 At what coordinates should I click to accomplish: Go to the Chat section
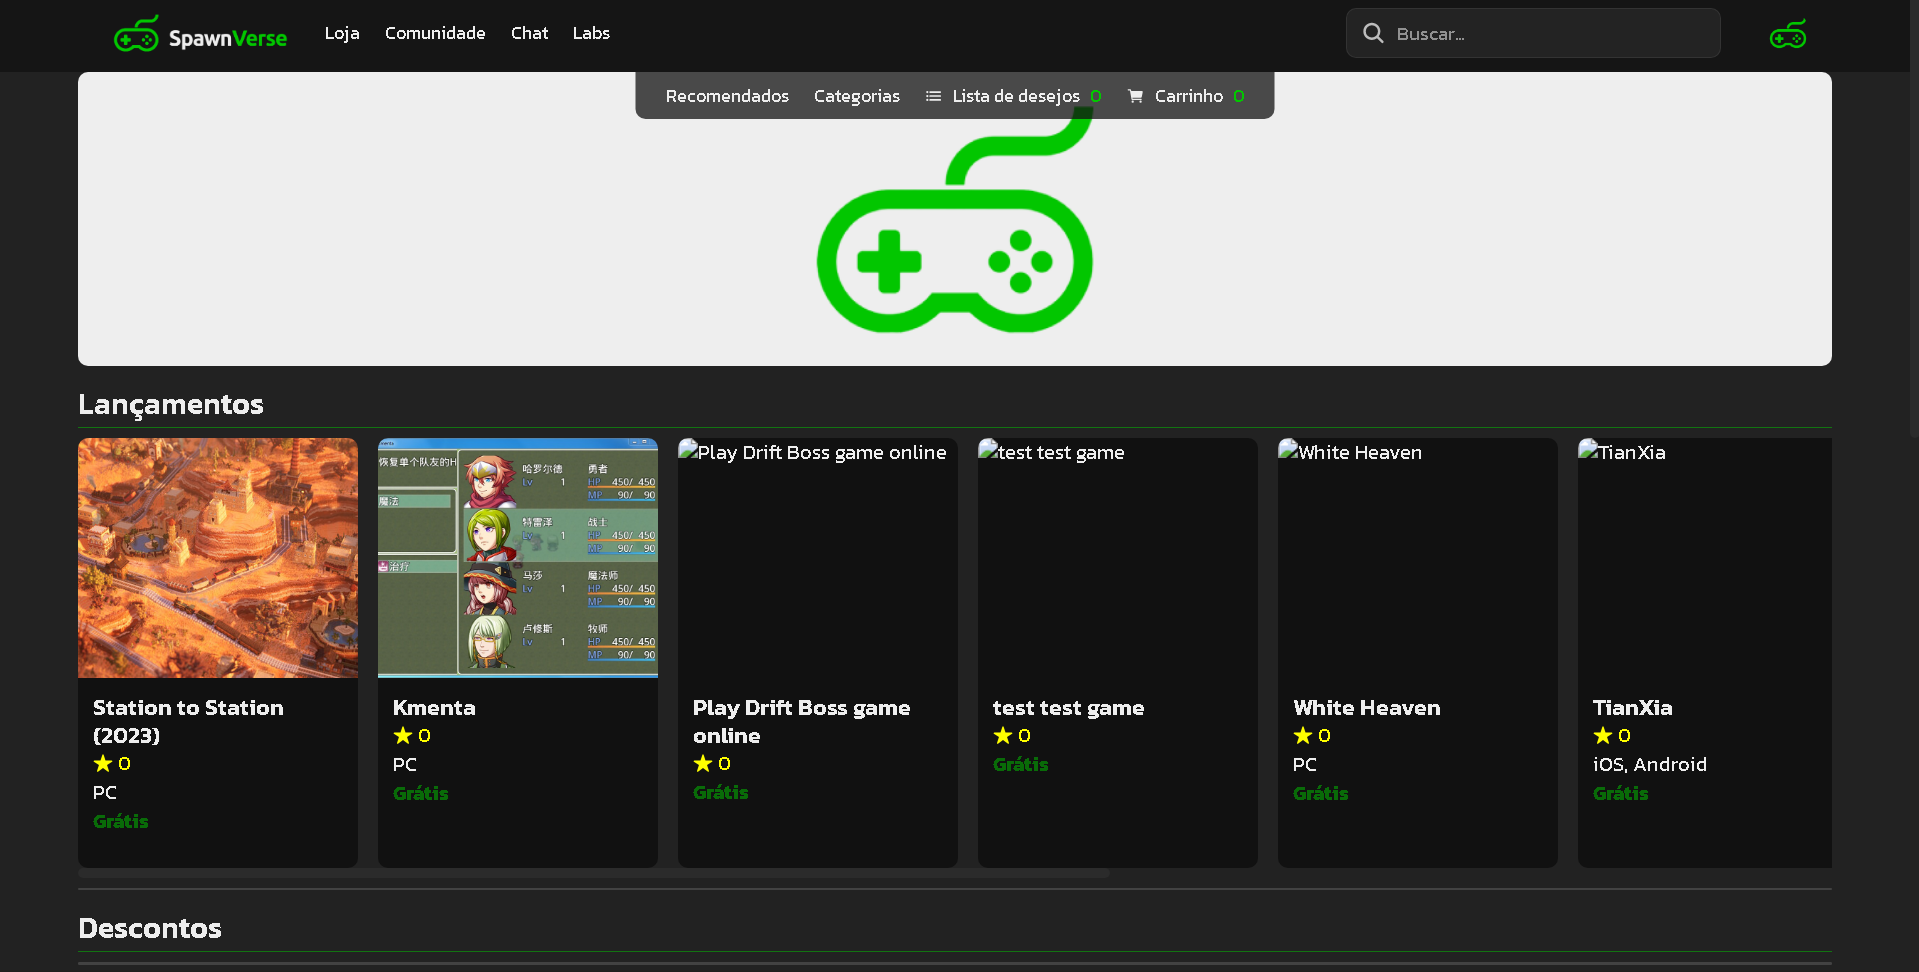tap(529, 33)
